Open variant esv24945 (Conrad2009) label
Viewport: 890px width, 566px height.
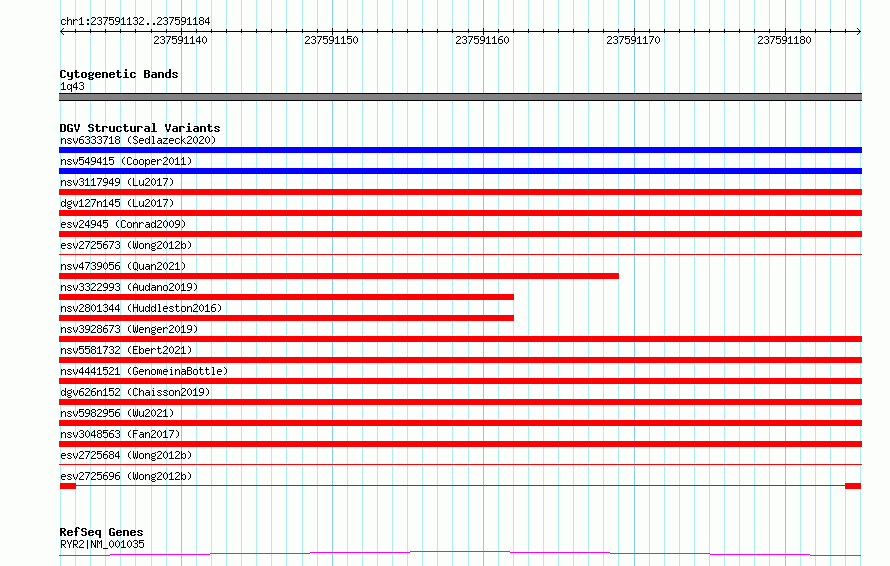tap(123, 224)
